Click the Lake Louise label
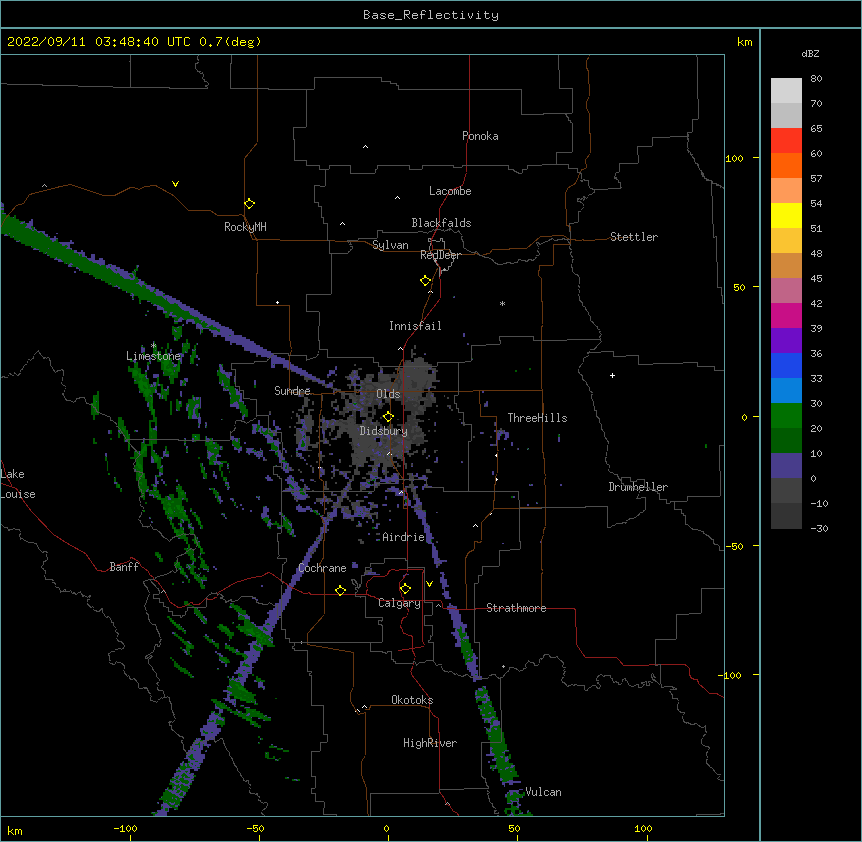 18,484
